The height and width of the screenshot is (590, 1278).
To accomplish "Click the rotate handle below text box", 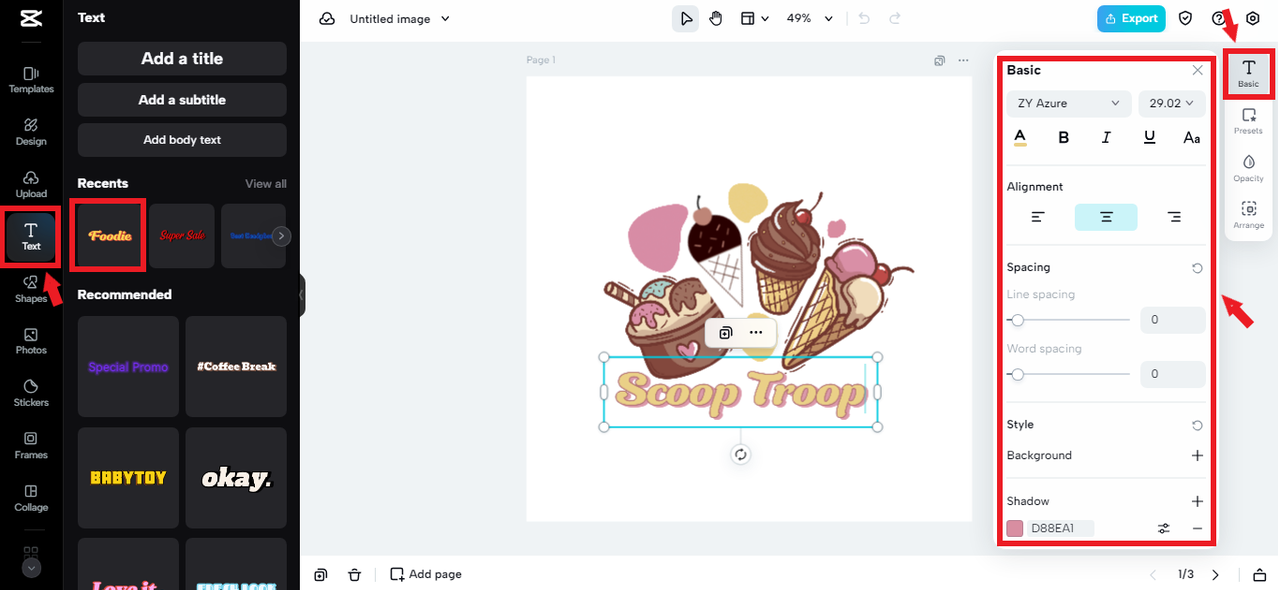I will tap(740, 455).
